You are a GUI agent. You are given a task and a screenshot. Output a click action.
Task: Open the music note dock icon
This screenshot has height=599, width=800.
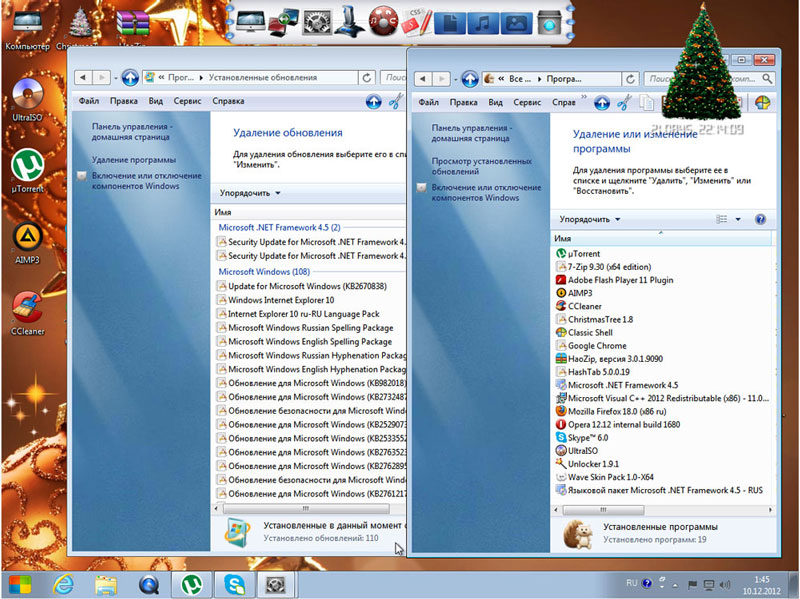coord(483,20)
